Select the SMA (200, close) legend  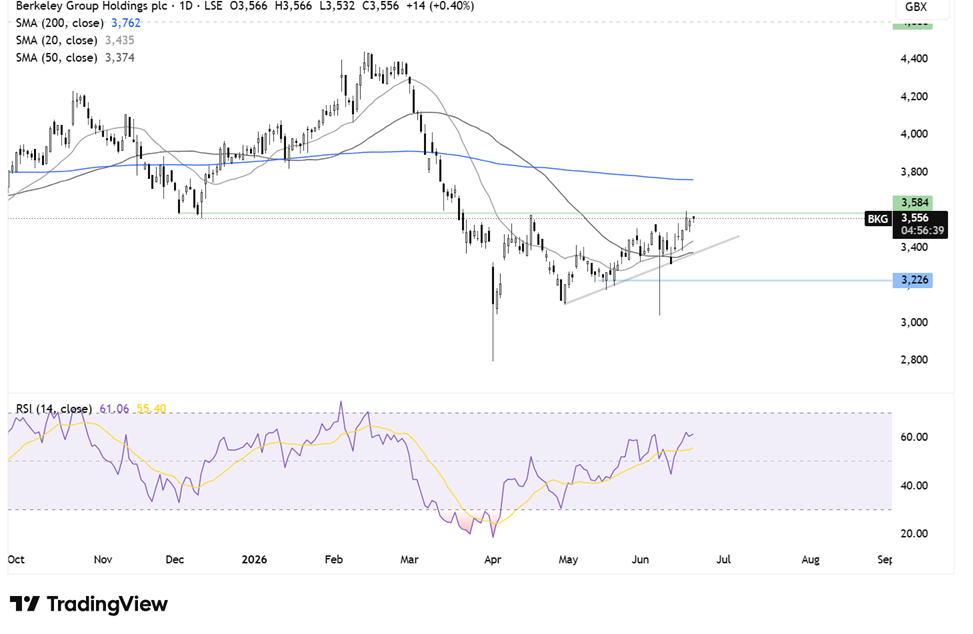pos(60,23)
